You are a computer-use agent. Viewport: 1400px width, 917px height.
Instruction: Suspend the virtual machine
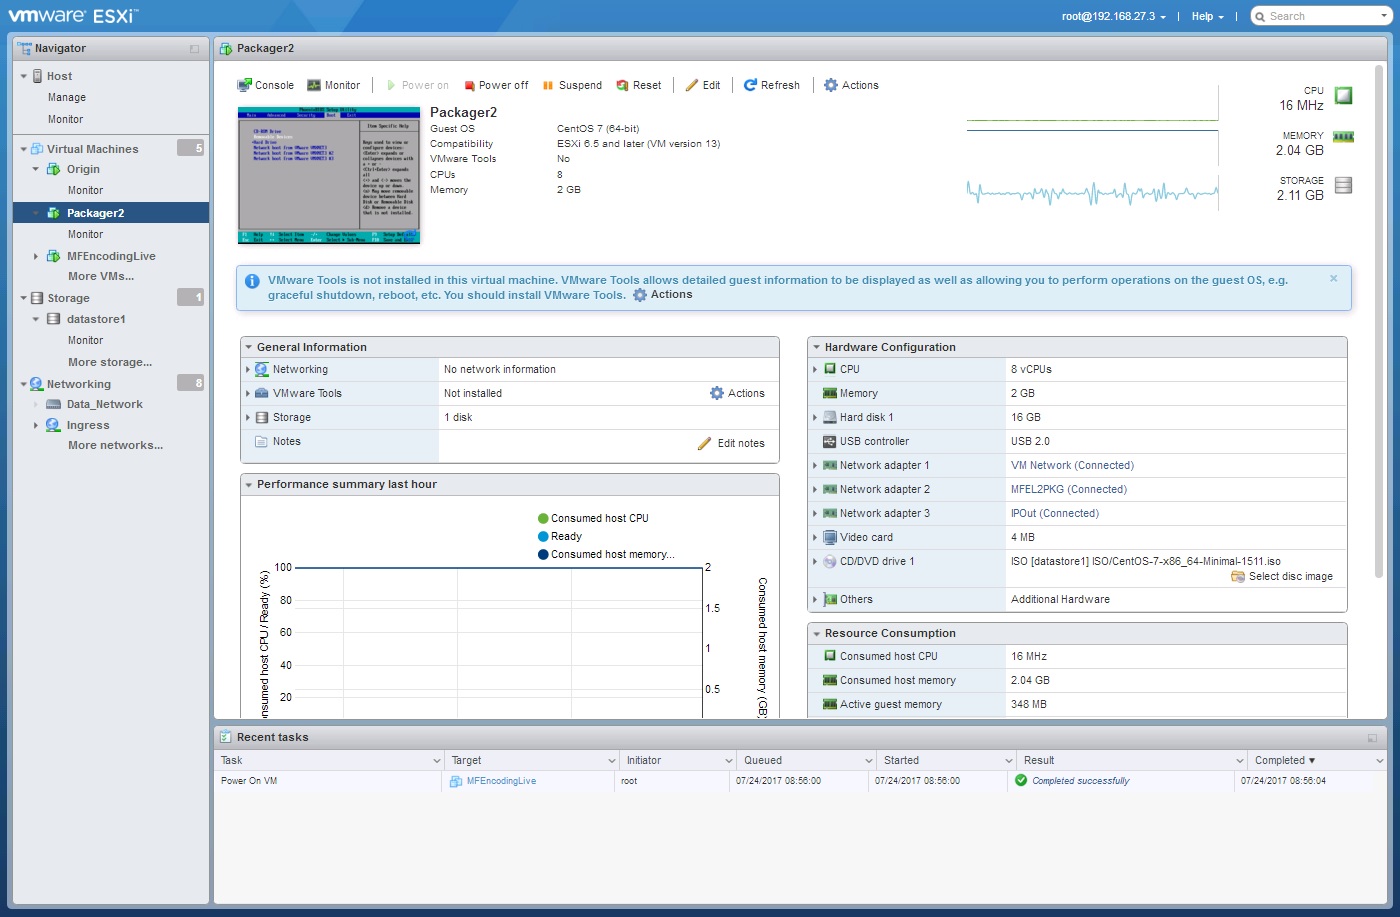coord(572,85)
